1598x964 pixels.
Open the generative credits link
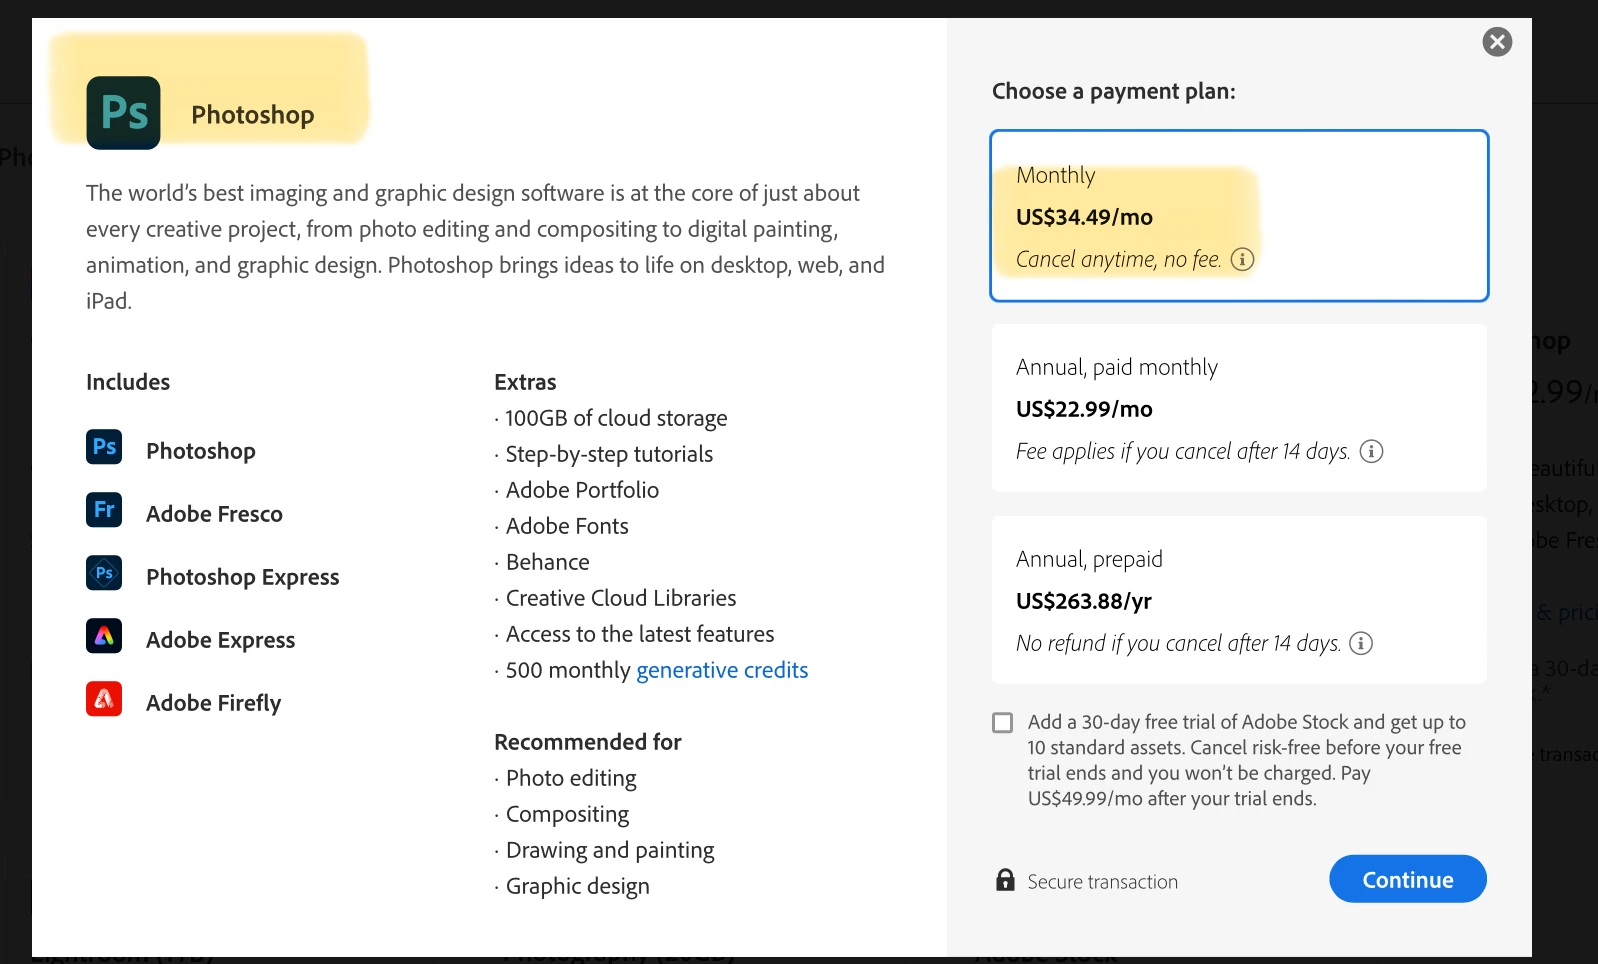(x=722, y=671)
